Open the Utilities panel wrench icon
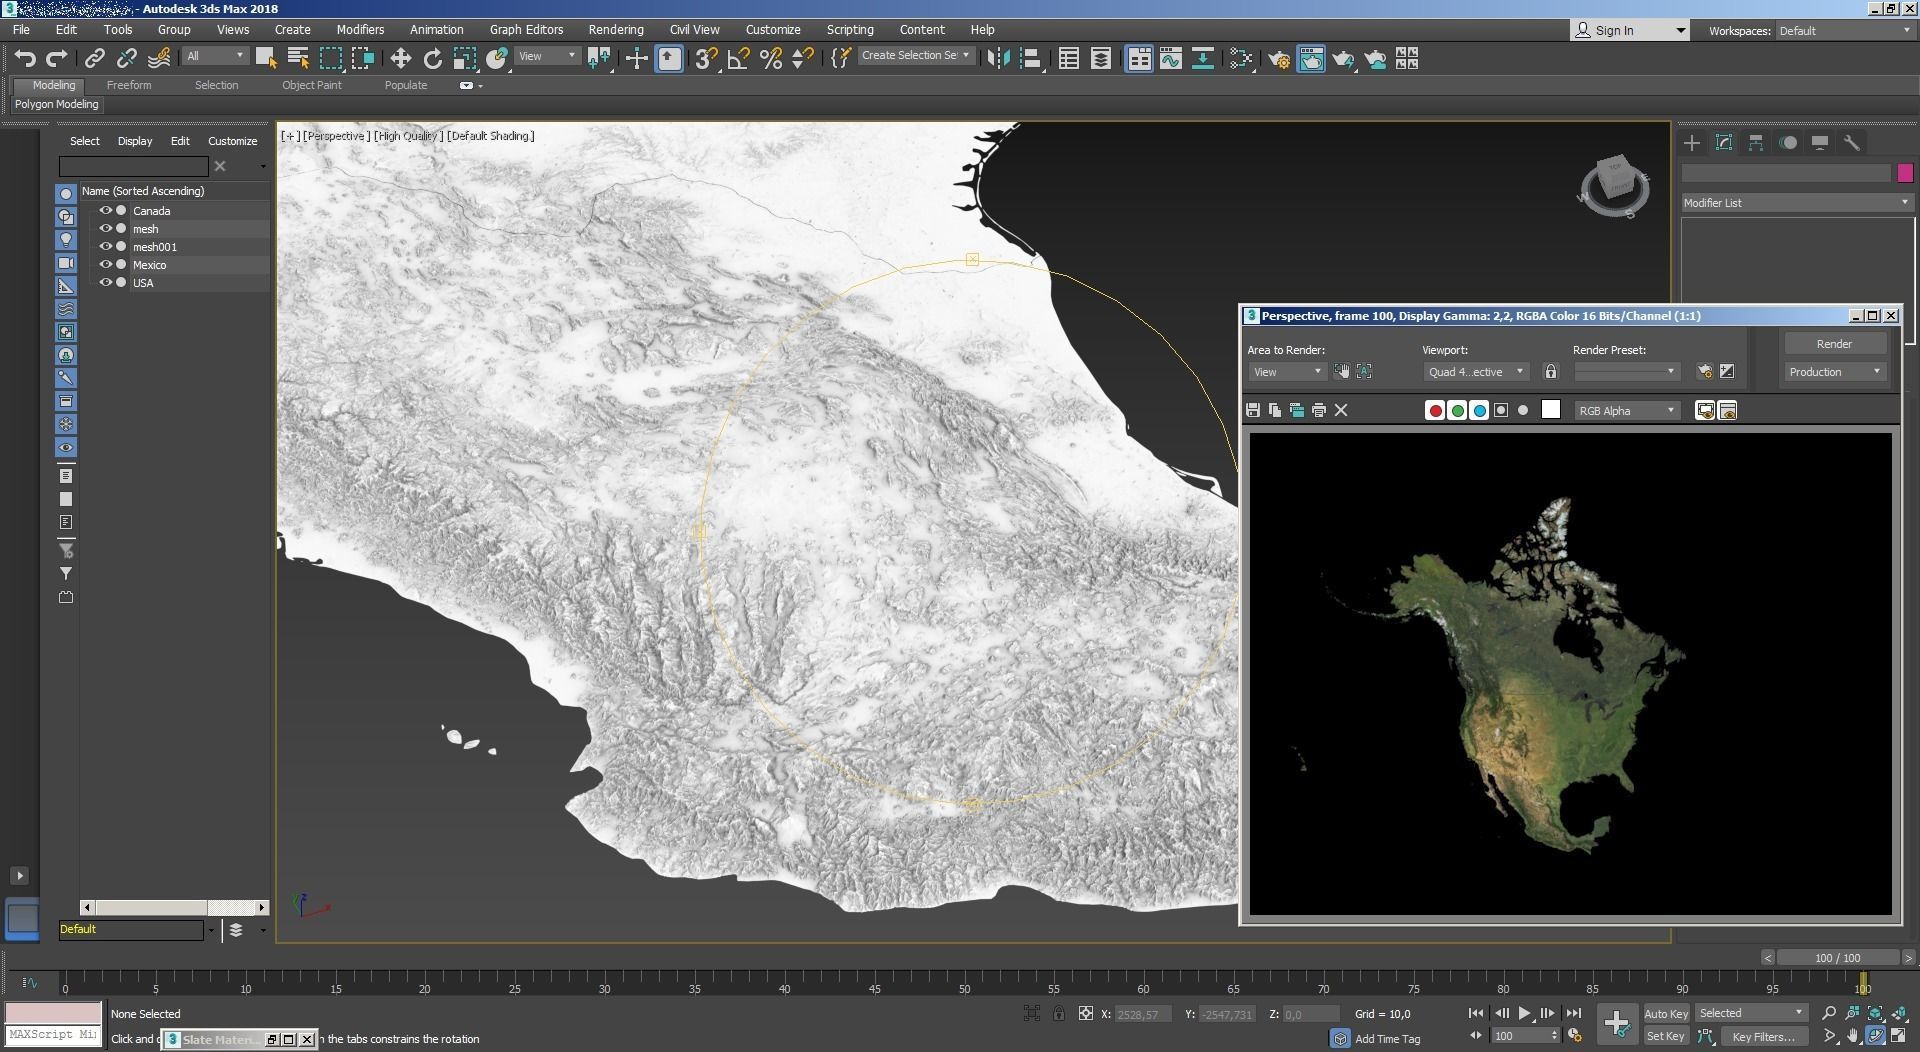The width and height of the screenshot is (1920, 1052). coord(1852,143)
